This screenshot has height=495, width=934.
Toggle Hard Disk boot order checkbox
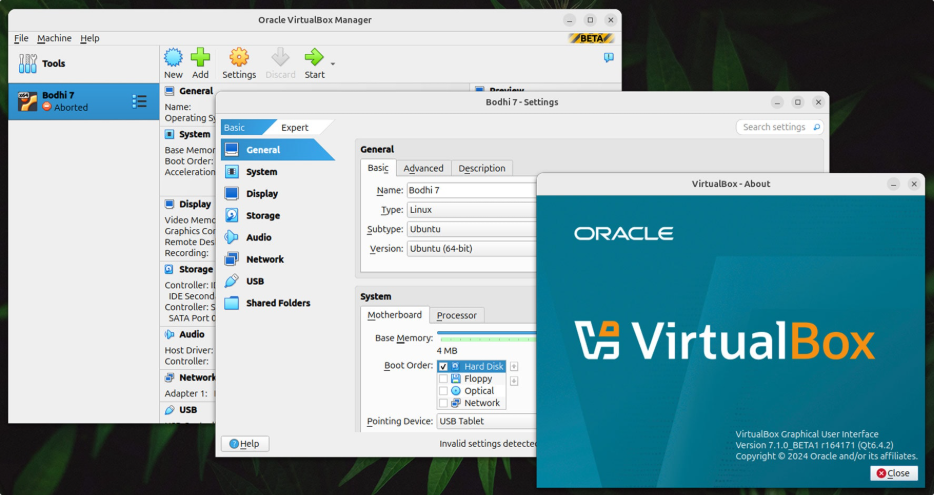(x=443, y=366)
